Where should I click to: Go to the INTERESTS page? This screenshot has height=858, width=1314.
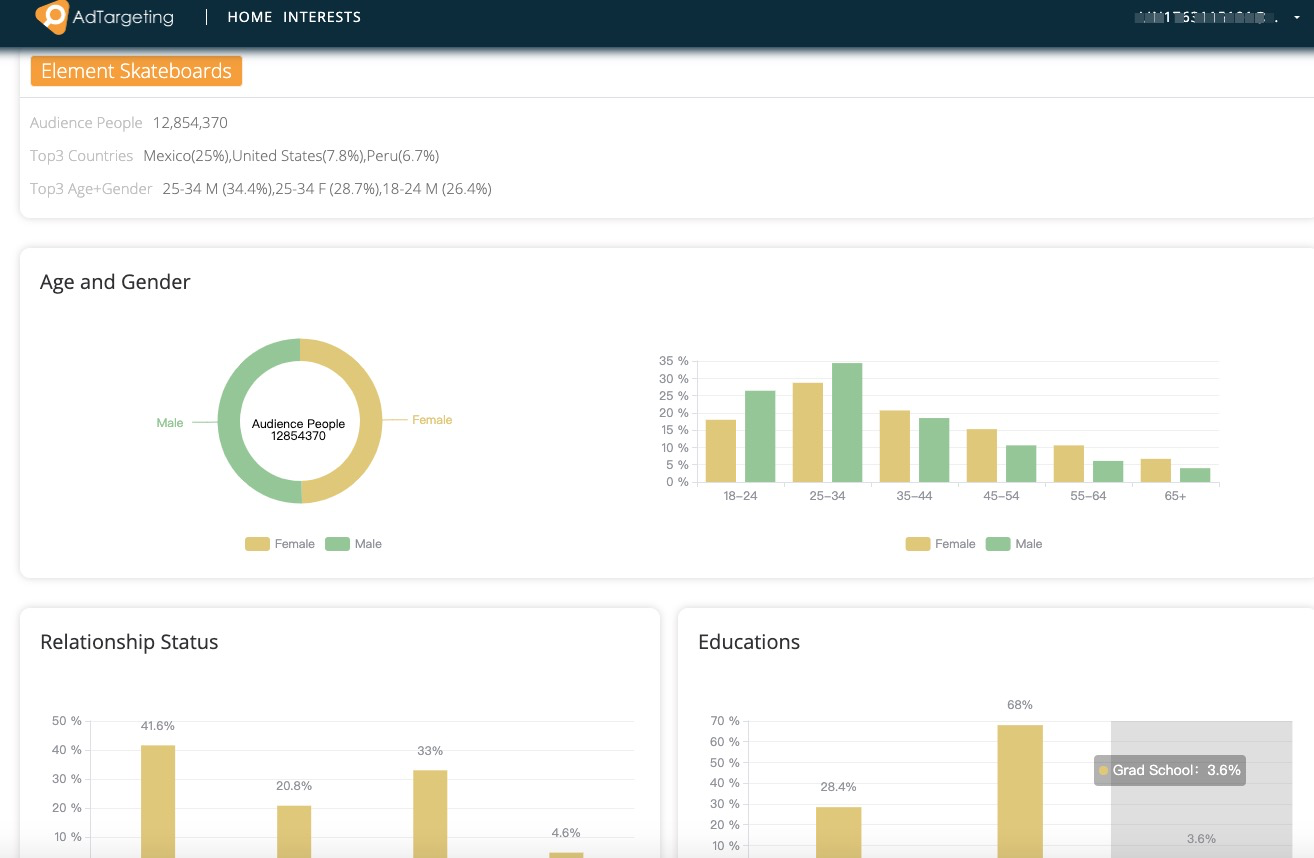pos(322,17)
